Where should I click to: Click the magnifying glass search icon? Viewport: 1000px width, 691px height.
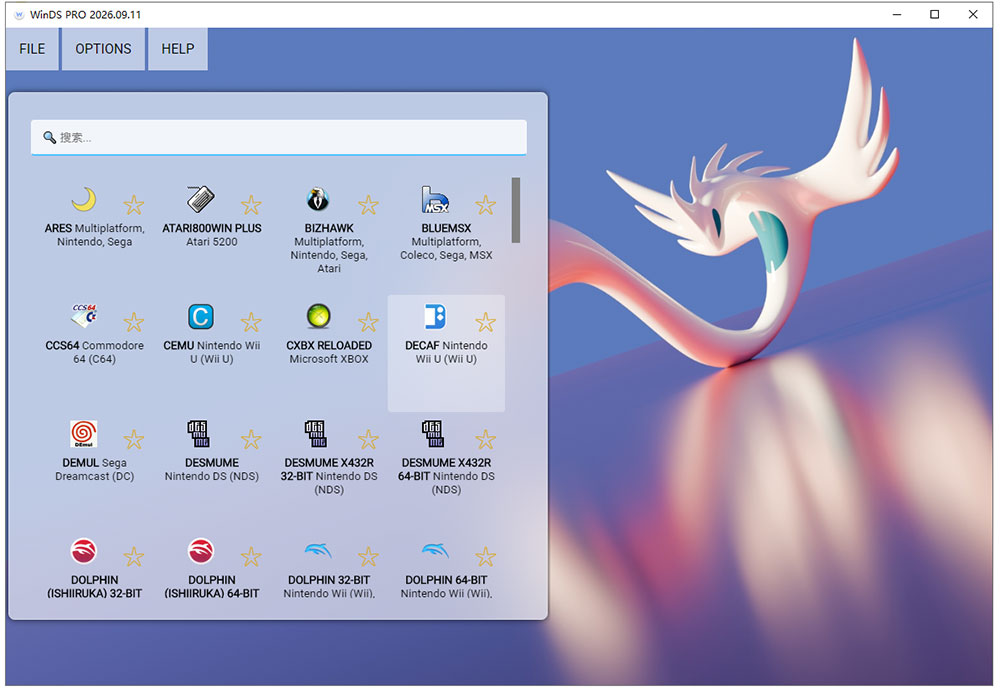point(49,137)
